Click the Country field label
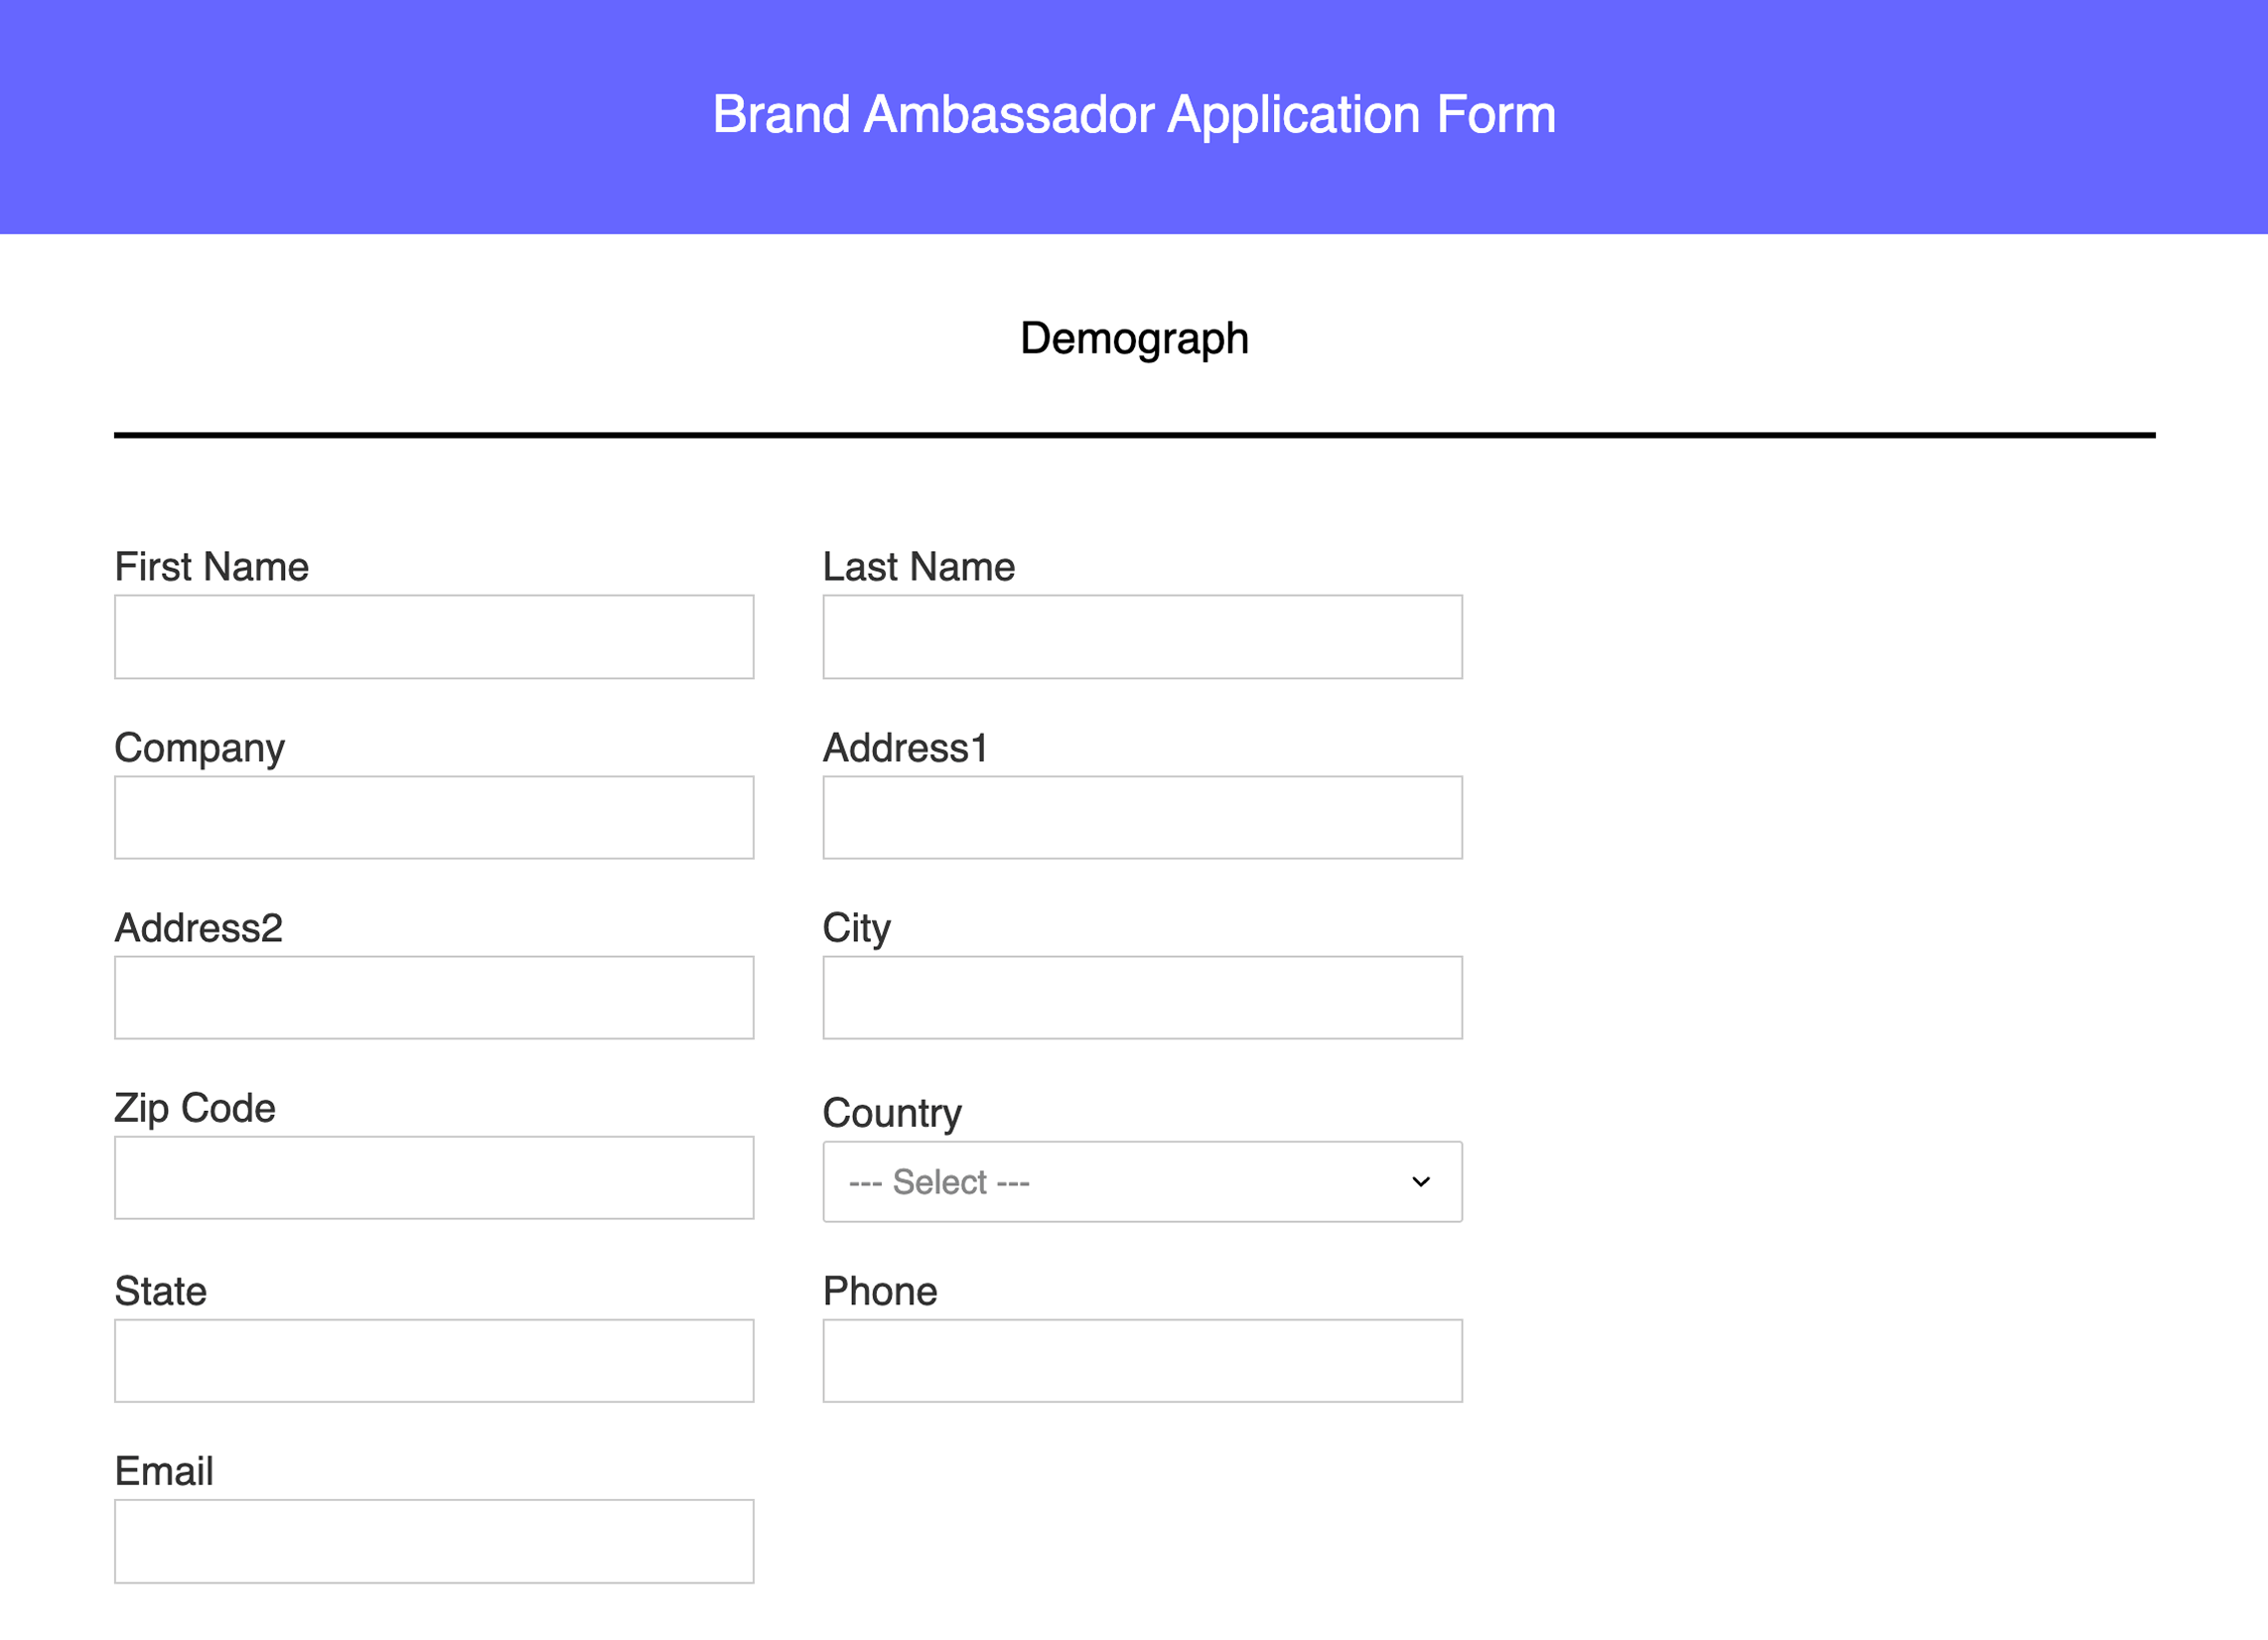Screen dimensions: 2268x1640 891,1112
